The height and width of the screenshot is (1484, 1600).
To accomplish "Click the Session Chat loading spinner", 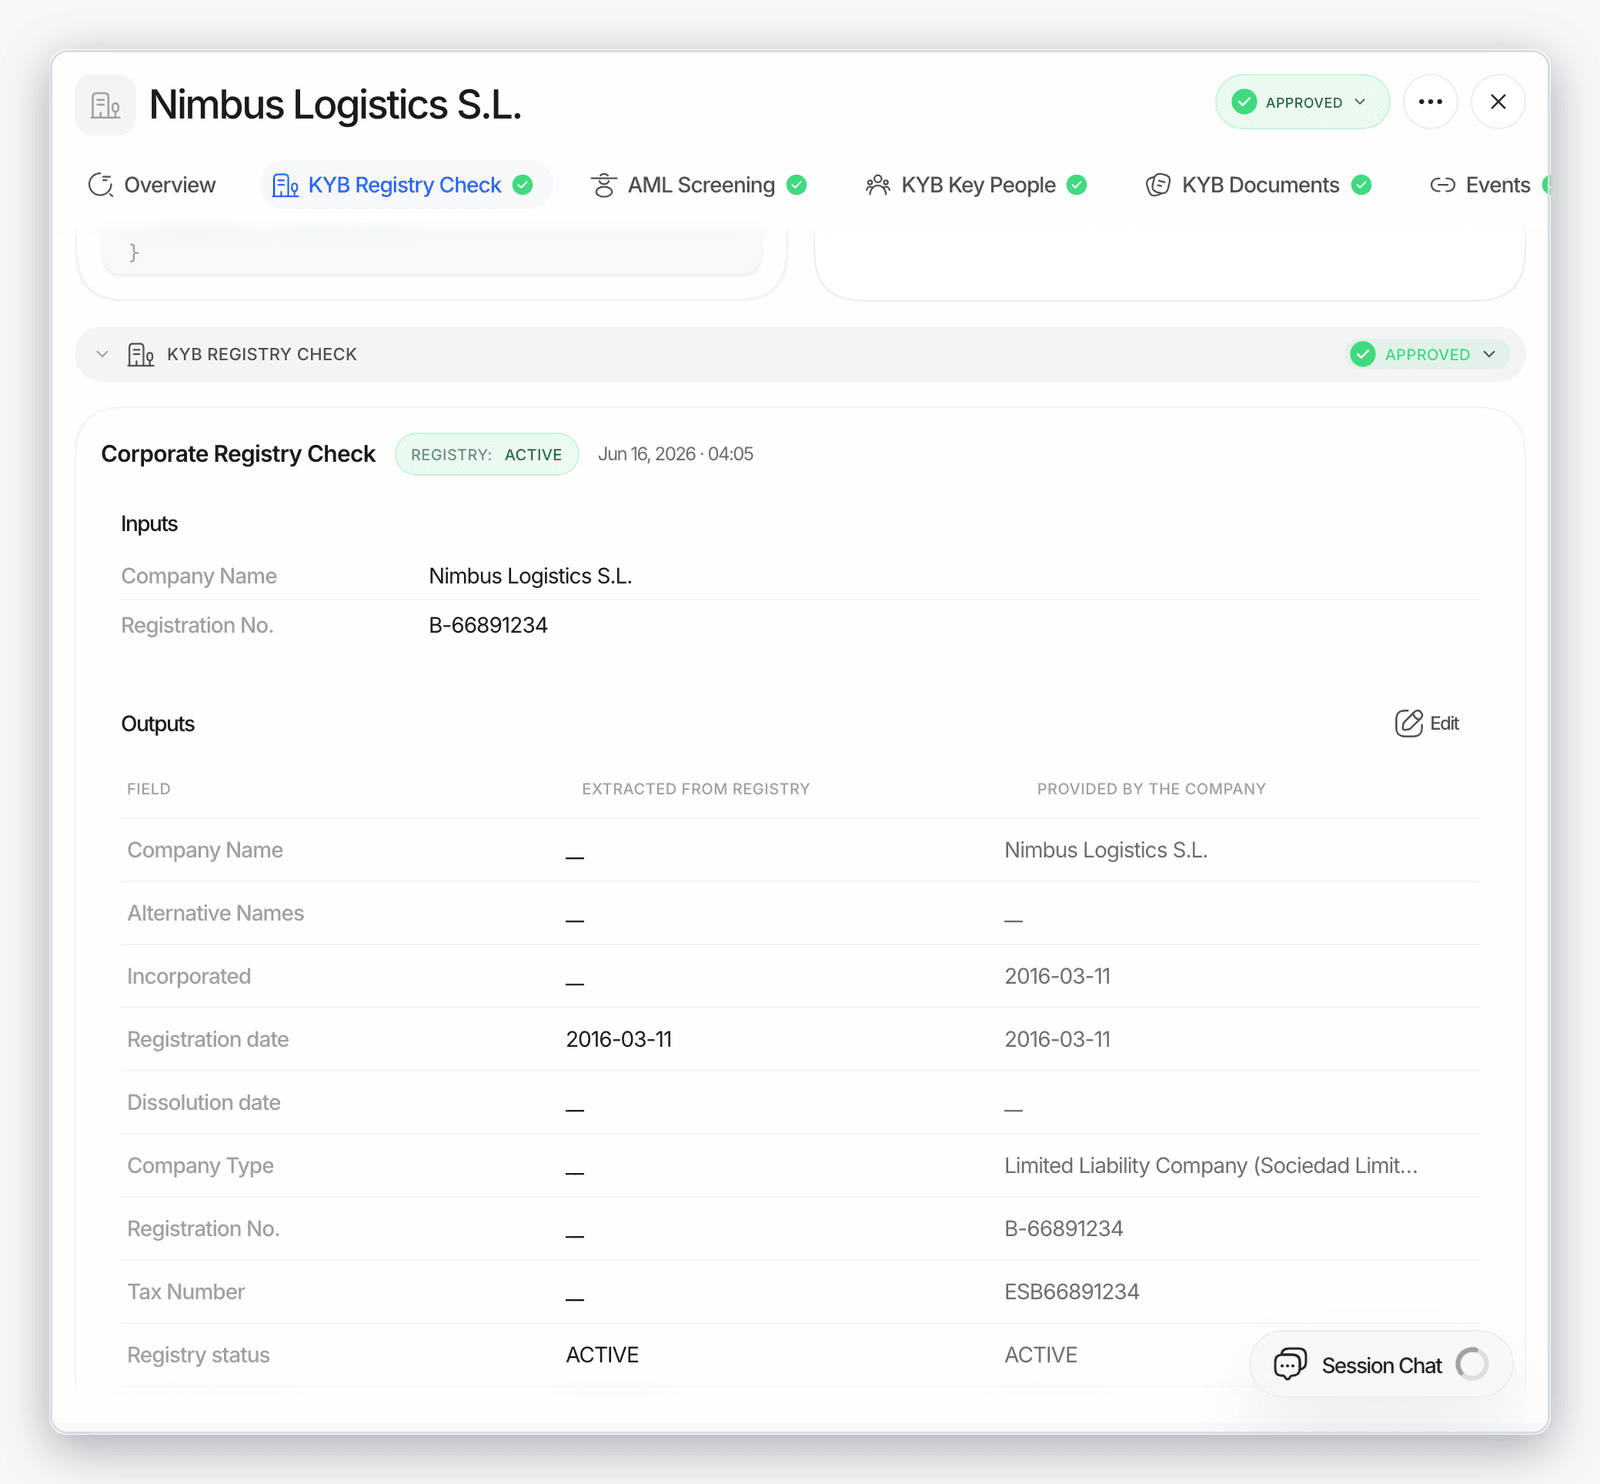I will [1472, 1364].
